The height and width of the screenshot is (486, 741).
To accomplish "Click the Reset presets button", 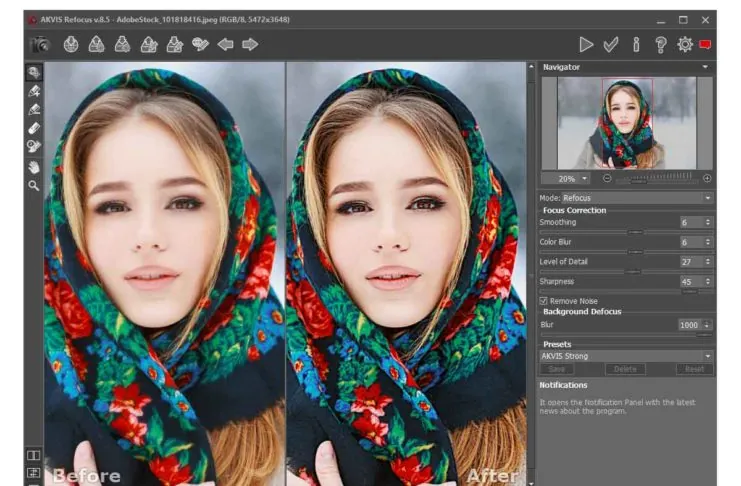I will [x=693, y=369].
